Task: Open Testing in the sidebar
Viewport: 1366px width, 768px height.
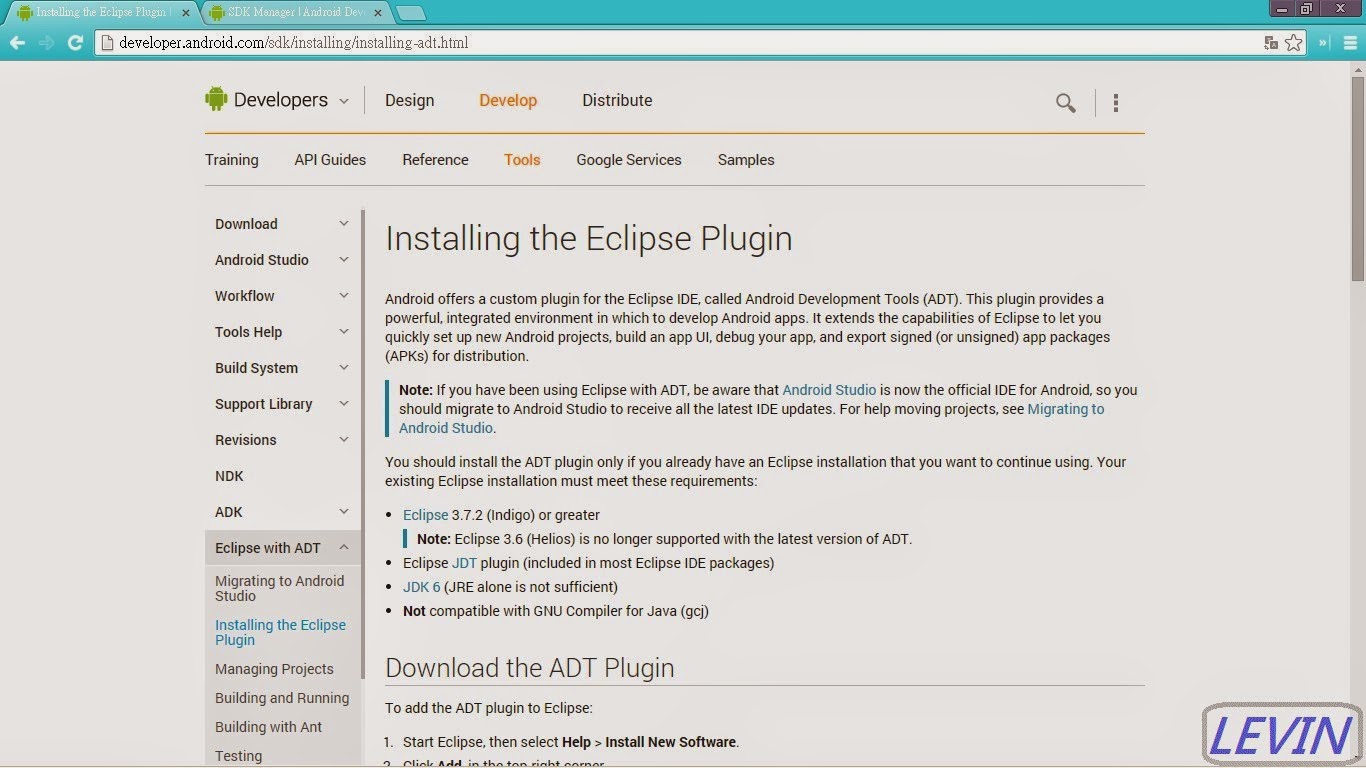Action: coord(239,756)
